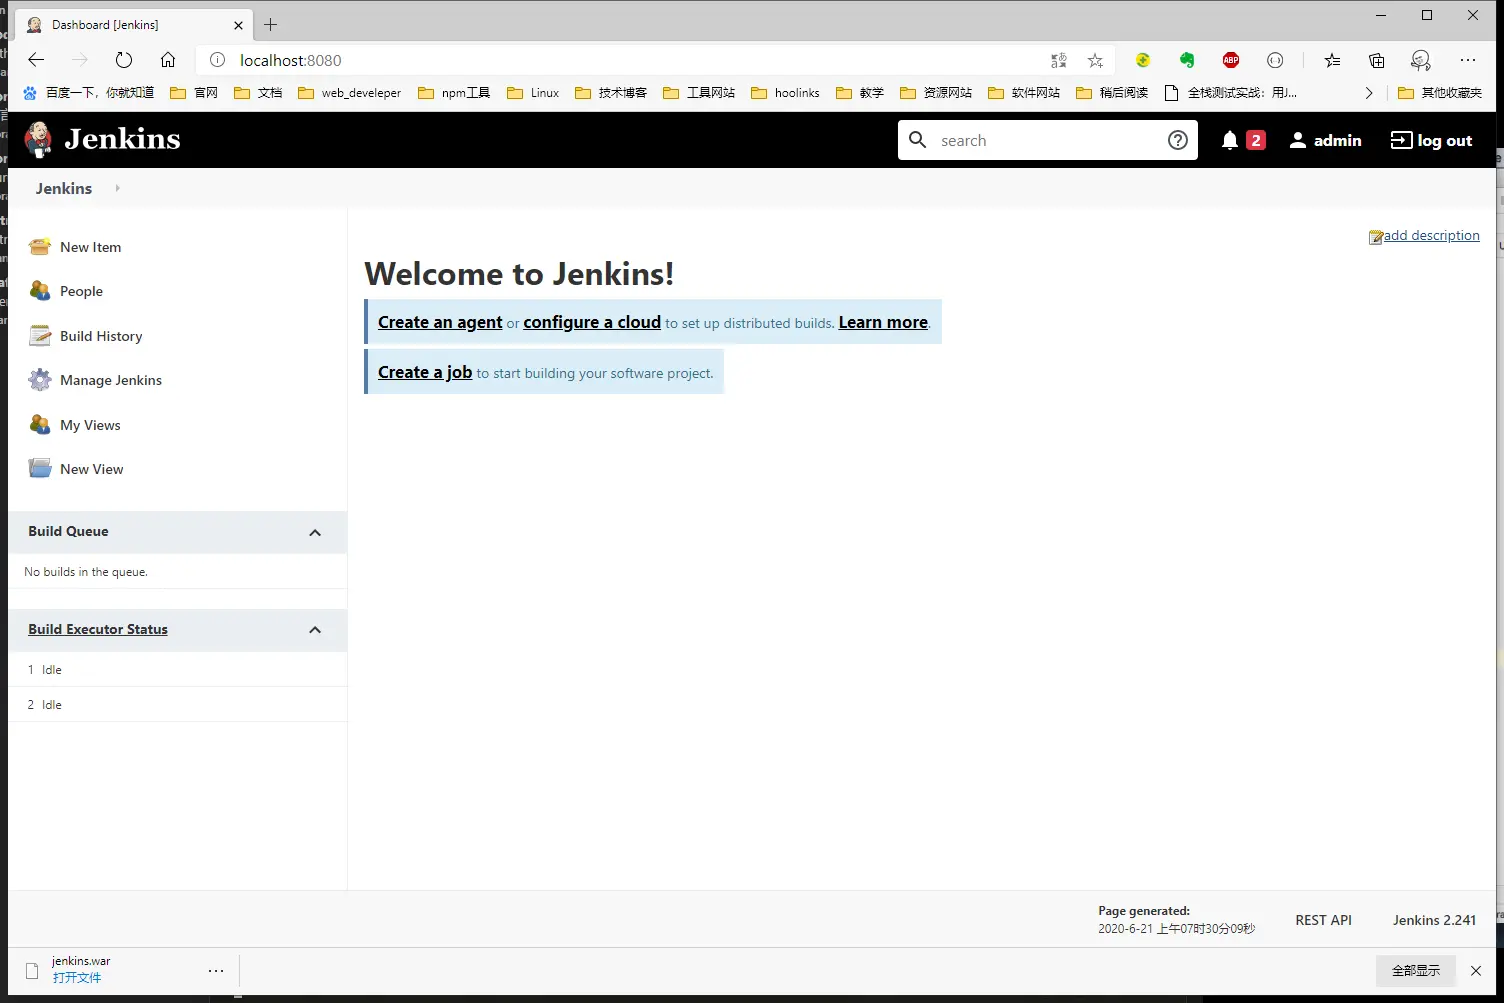Screen dimensions: 1504x1003
Task: Click the 打开文件 link for jenkins.war
Action: pyautogui.click(x=77, y=978)
